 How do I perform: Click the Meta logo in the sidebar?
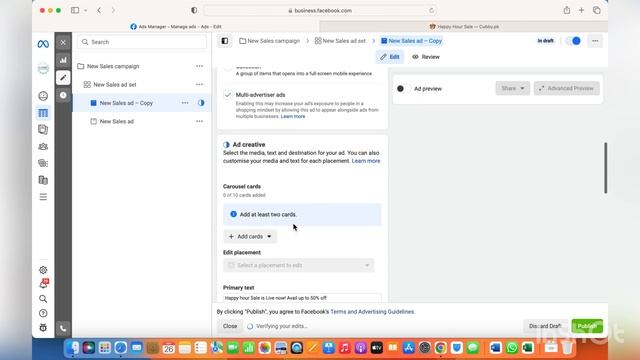tap(43, 44)
